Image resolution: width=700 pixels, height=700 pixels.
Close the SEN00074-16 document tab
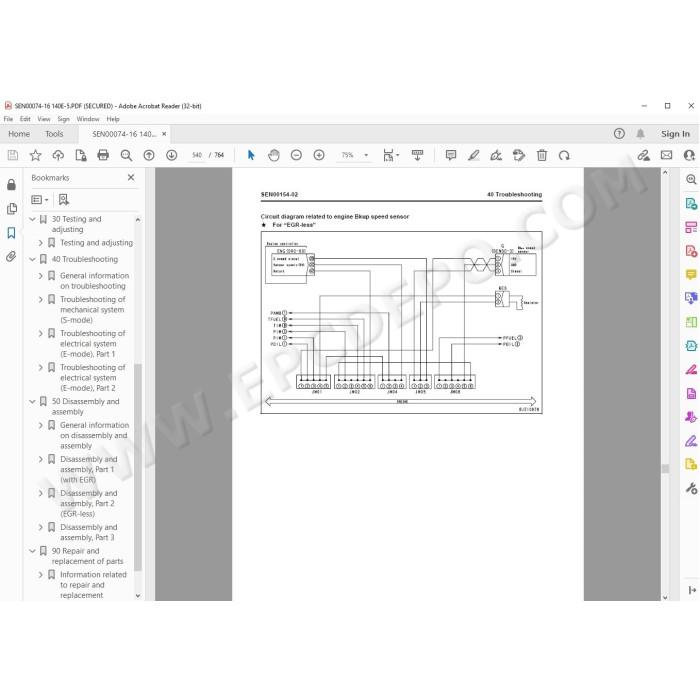click(164, 134)
